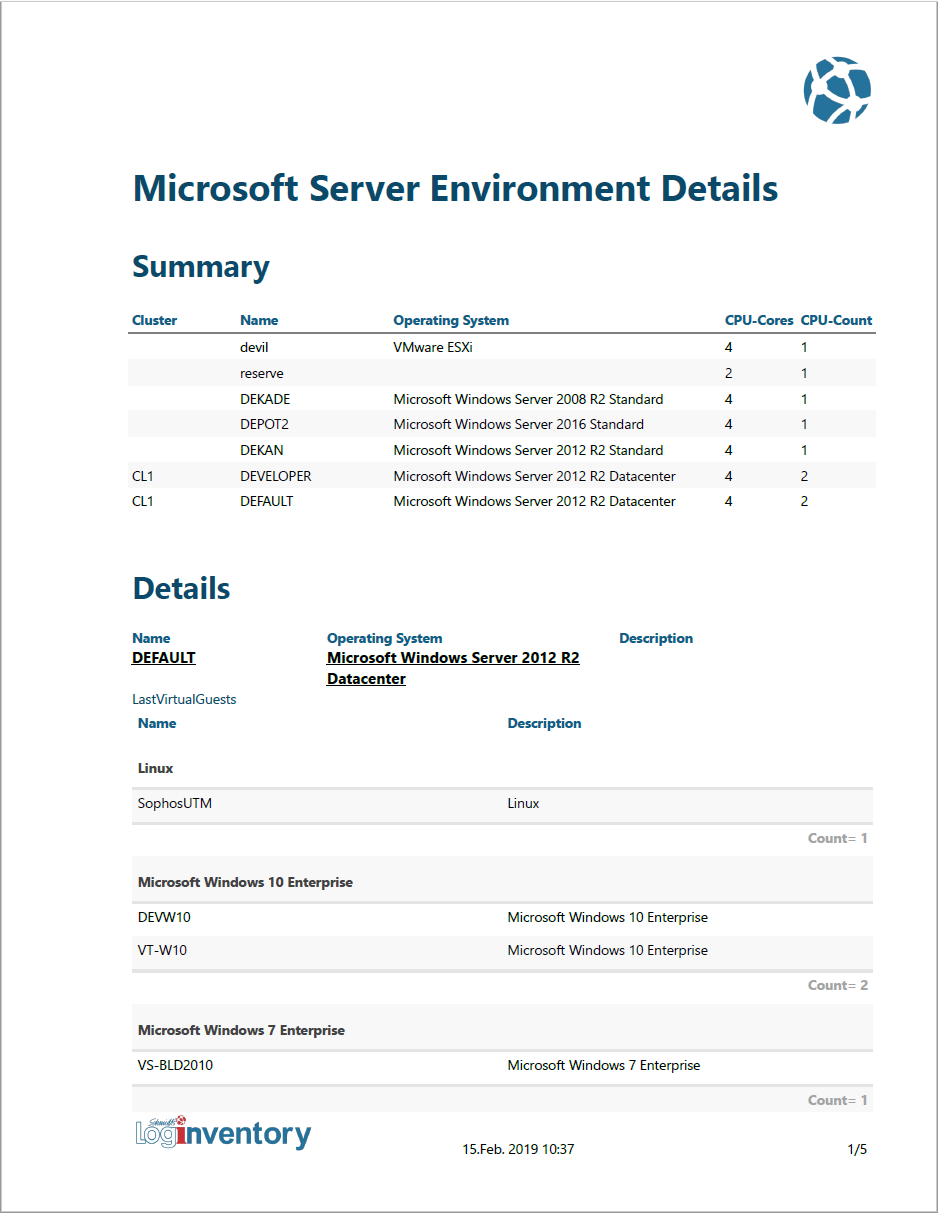The image size is (938, 1213).
Task: Click the globe network logo icon
Action: (x=837, y=90)
